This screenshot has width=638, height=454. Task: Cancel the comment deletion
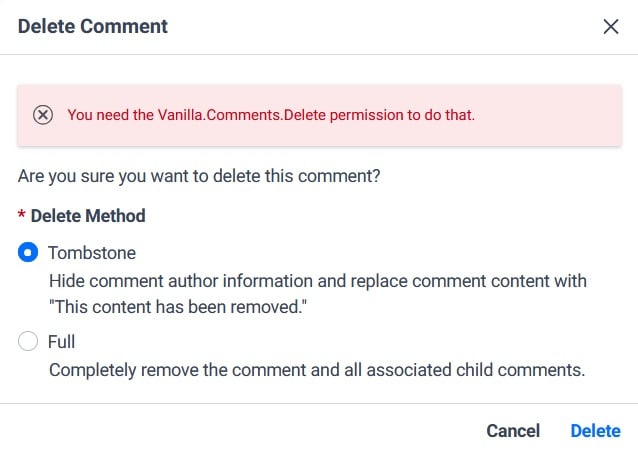pos(513,431)
